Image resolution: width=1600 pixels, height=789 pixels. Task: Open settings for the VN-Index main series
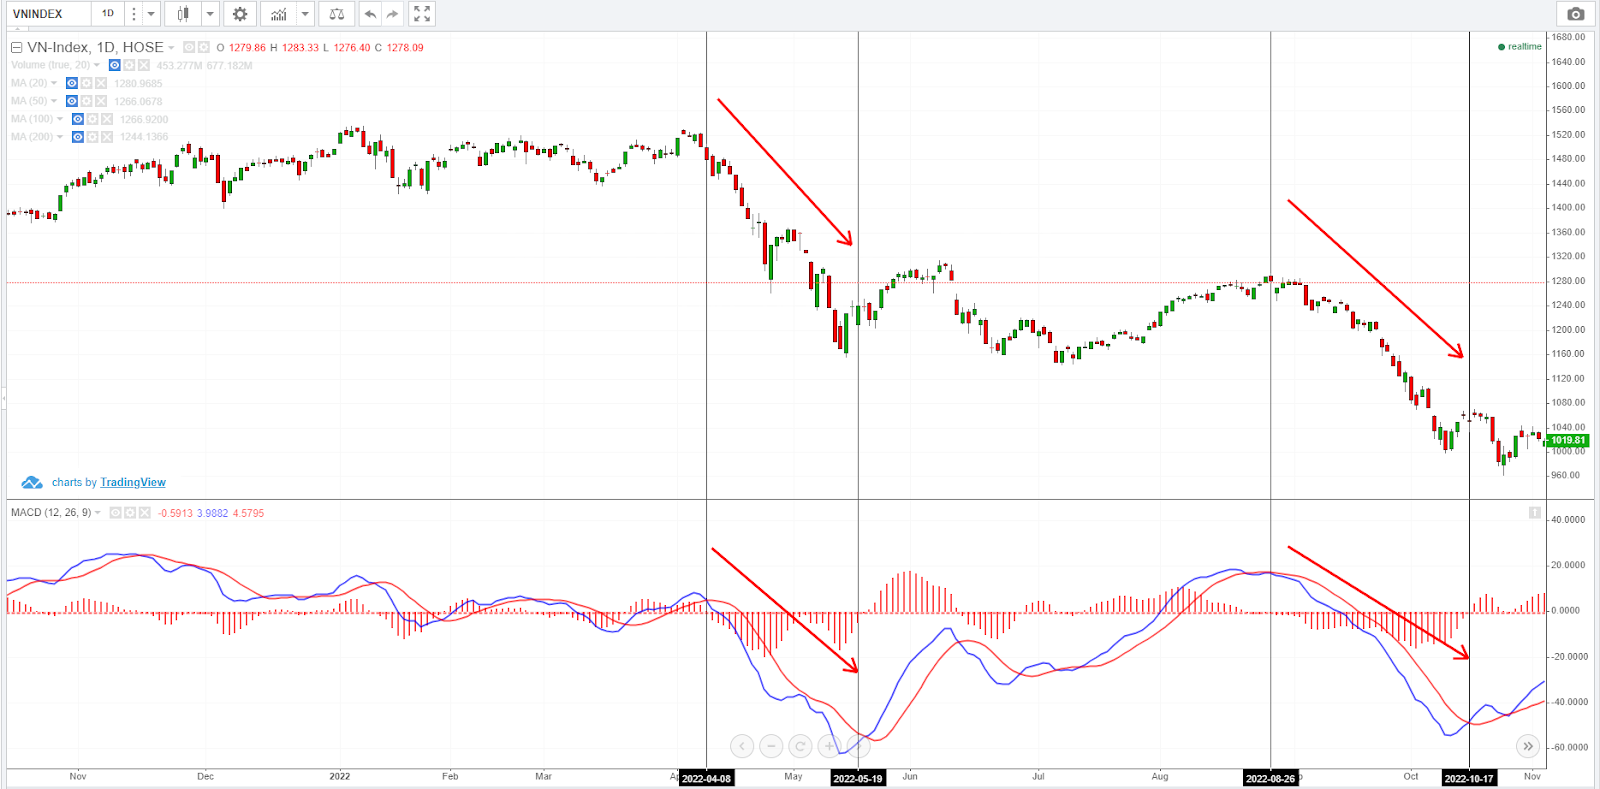point(204,47)
